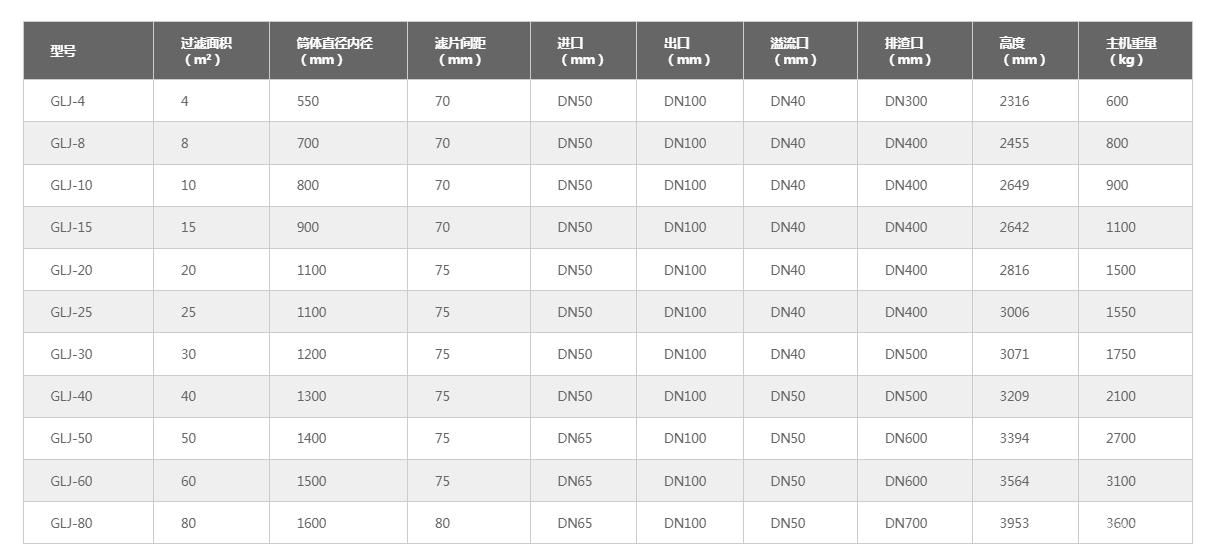1208x551 pixels.
Task: Select the GLJ-80 model cell
Action: point(88,523)
